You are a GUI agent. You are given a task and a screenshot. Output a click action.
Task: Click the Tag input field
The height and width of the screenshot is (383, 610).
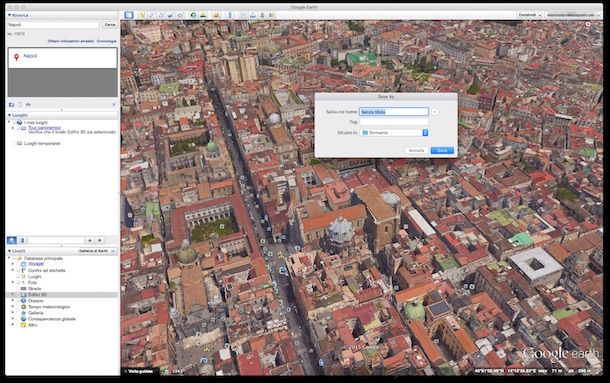click(x=393, y=122)
